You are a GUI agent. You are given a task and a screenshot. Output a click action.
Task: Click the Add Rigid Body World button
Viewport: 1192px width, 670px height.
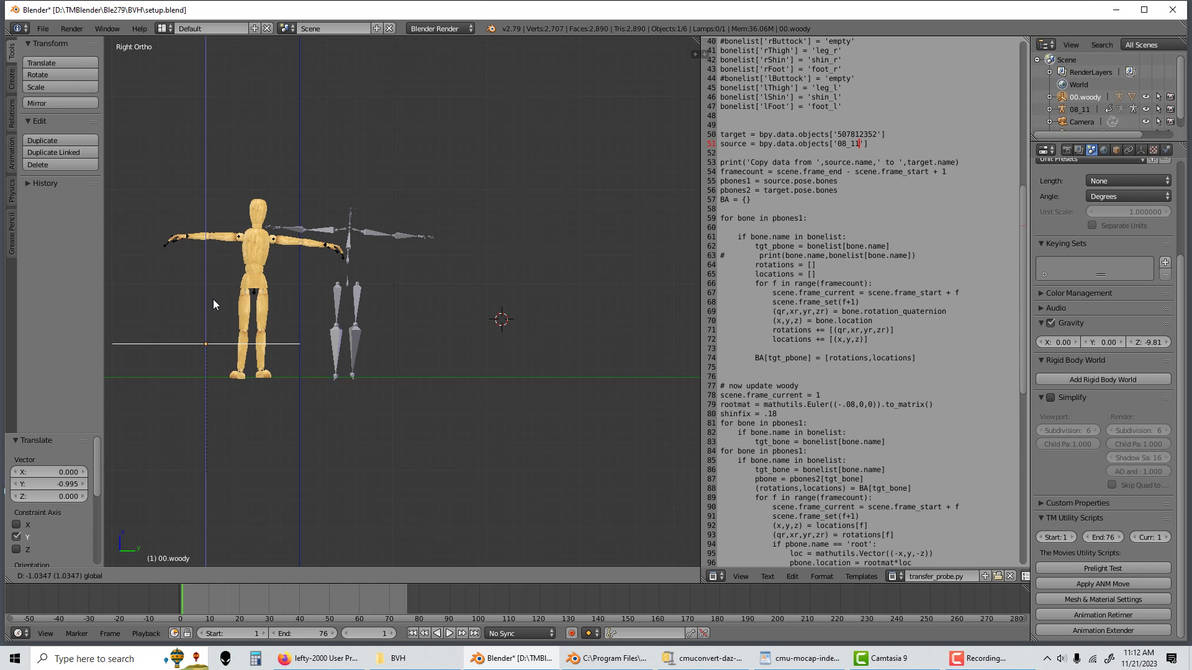(x=1103, y=379)
